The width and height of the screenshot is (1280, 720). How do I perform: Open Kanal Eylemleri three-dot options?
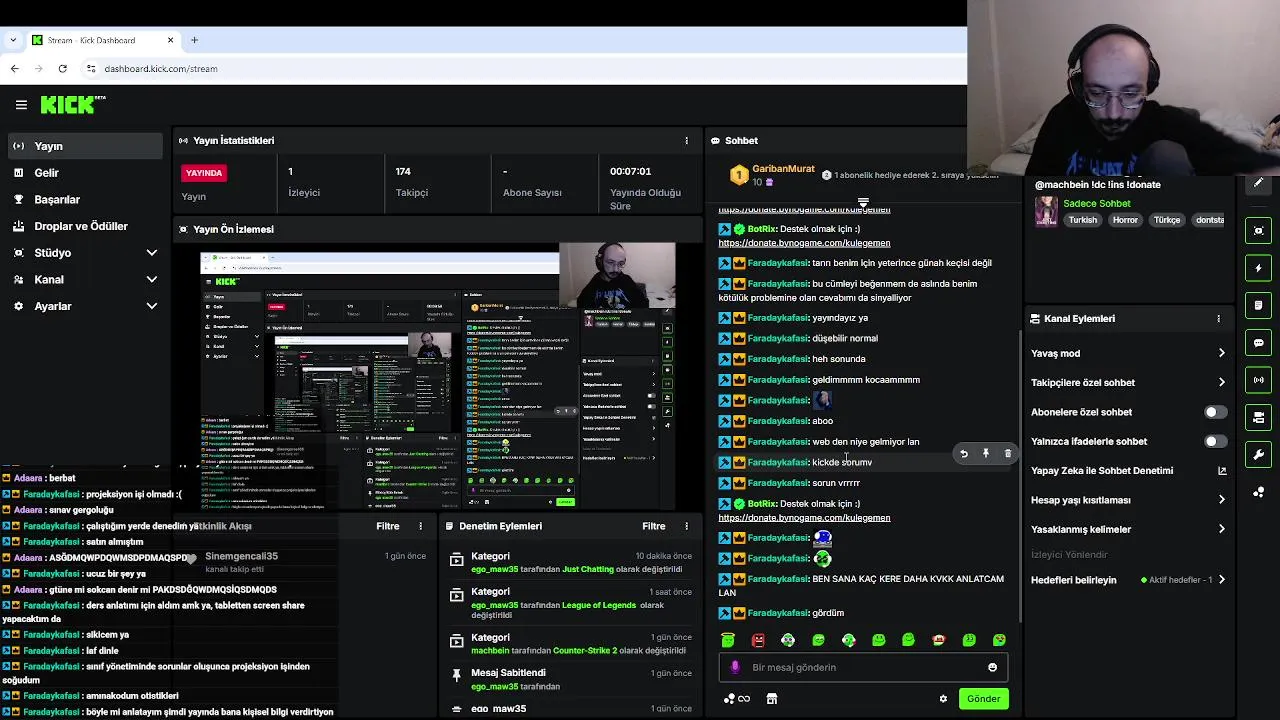[x=1218, y=319]
